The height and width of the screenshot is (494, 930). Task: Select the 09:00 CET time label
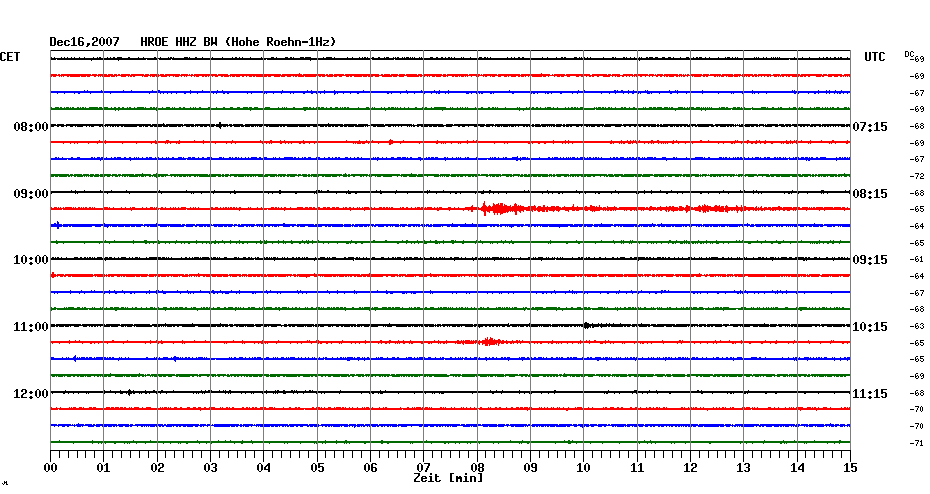31,194
